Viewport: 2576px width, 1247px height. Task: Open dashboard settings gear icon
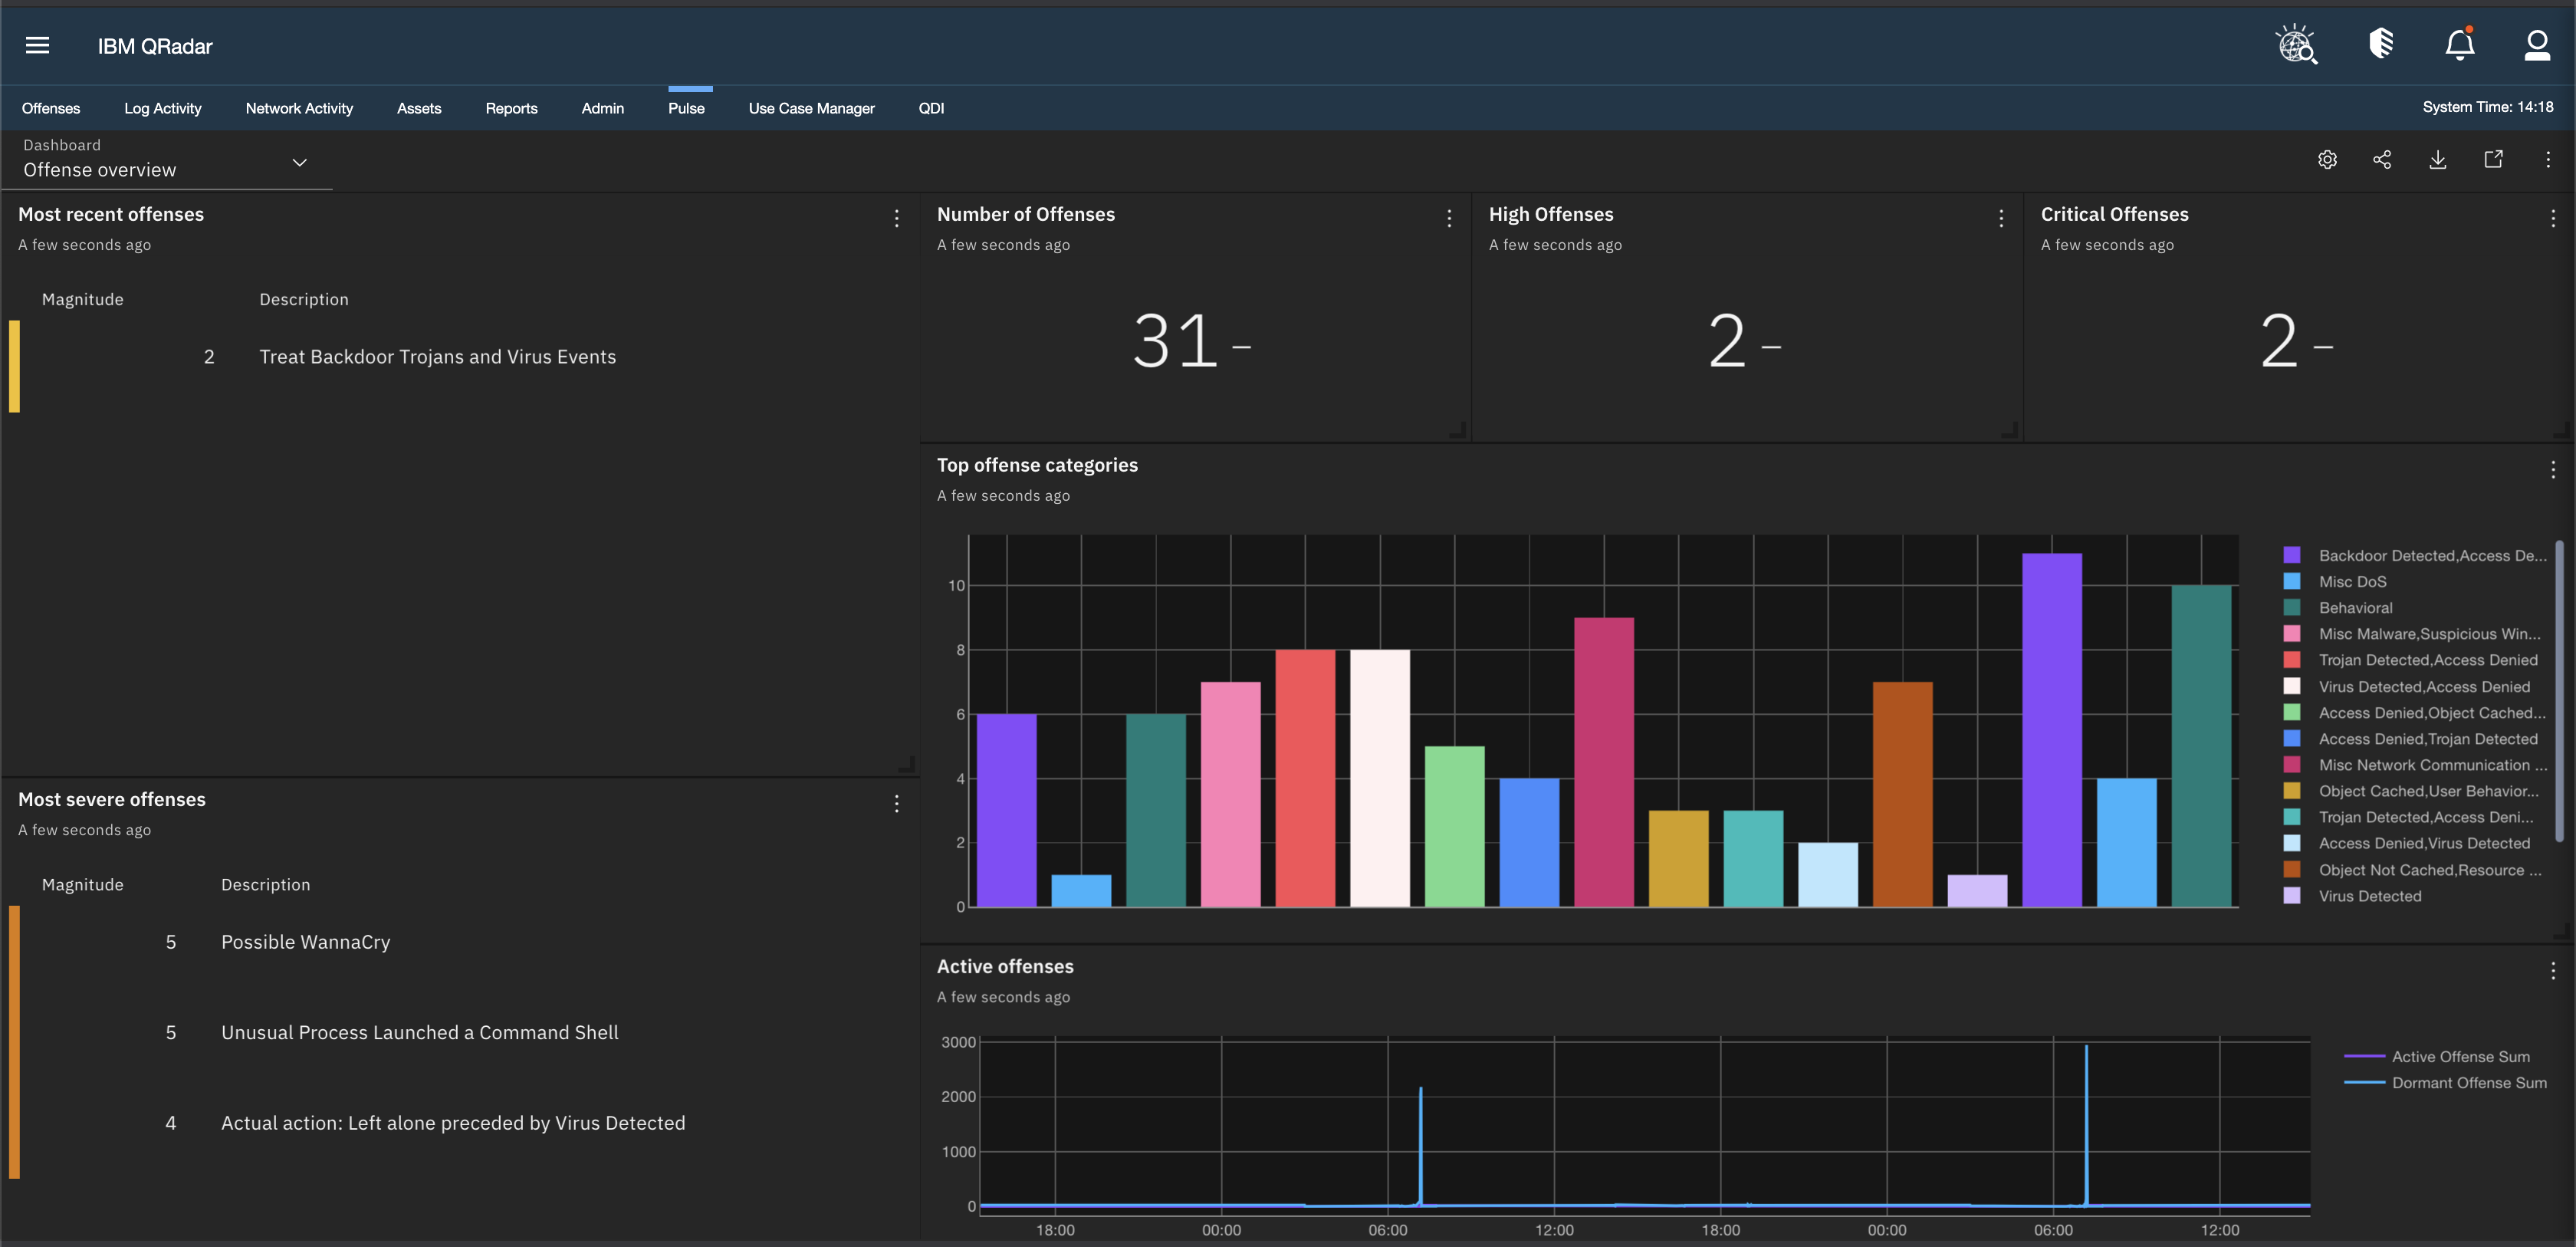(2327, 160)
